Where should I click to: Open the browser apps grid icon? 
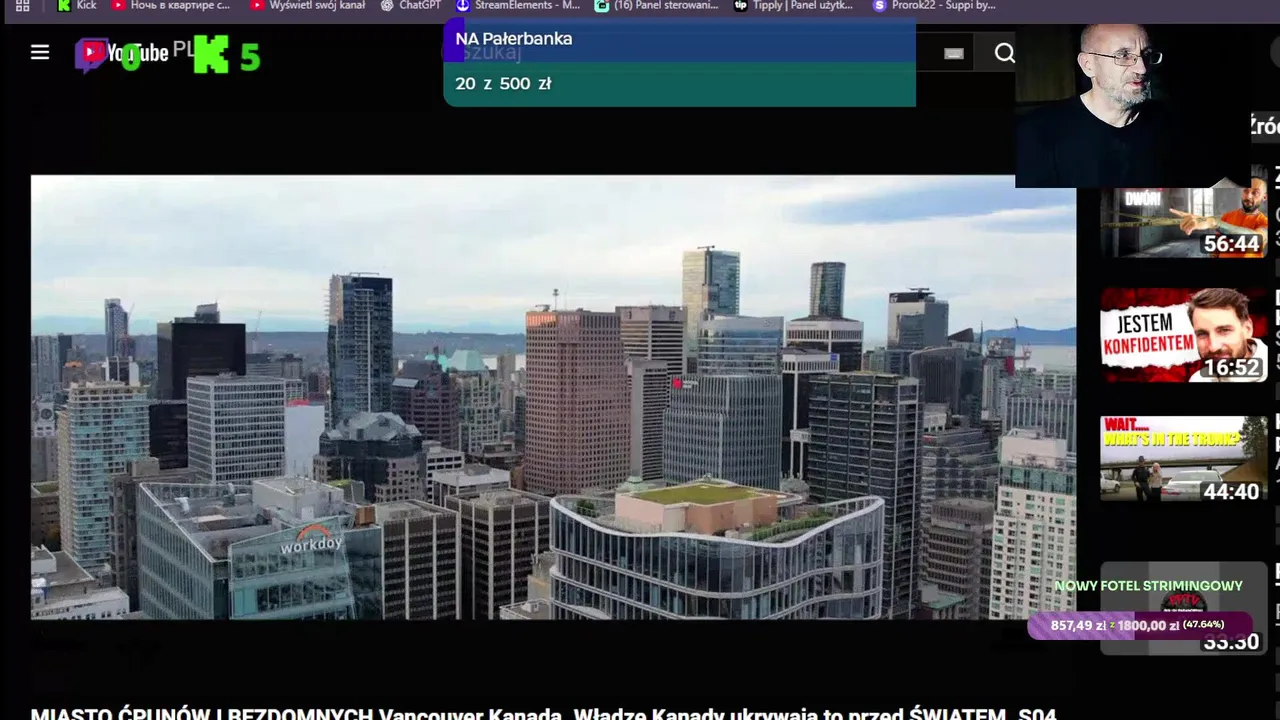pyautogui.click(x=22, y=6)
